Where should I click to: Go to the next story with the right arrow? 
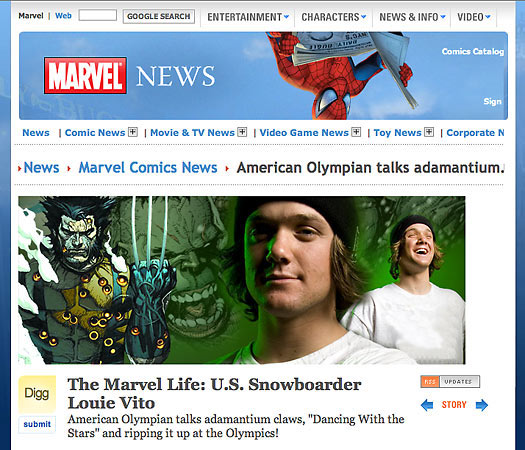tap(482, 405)
